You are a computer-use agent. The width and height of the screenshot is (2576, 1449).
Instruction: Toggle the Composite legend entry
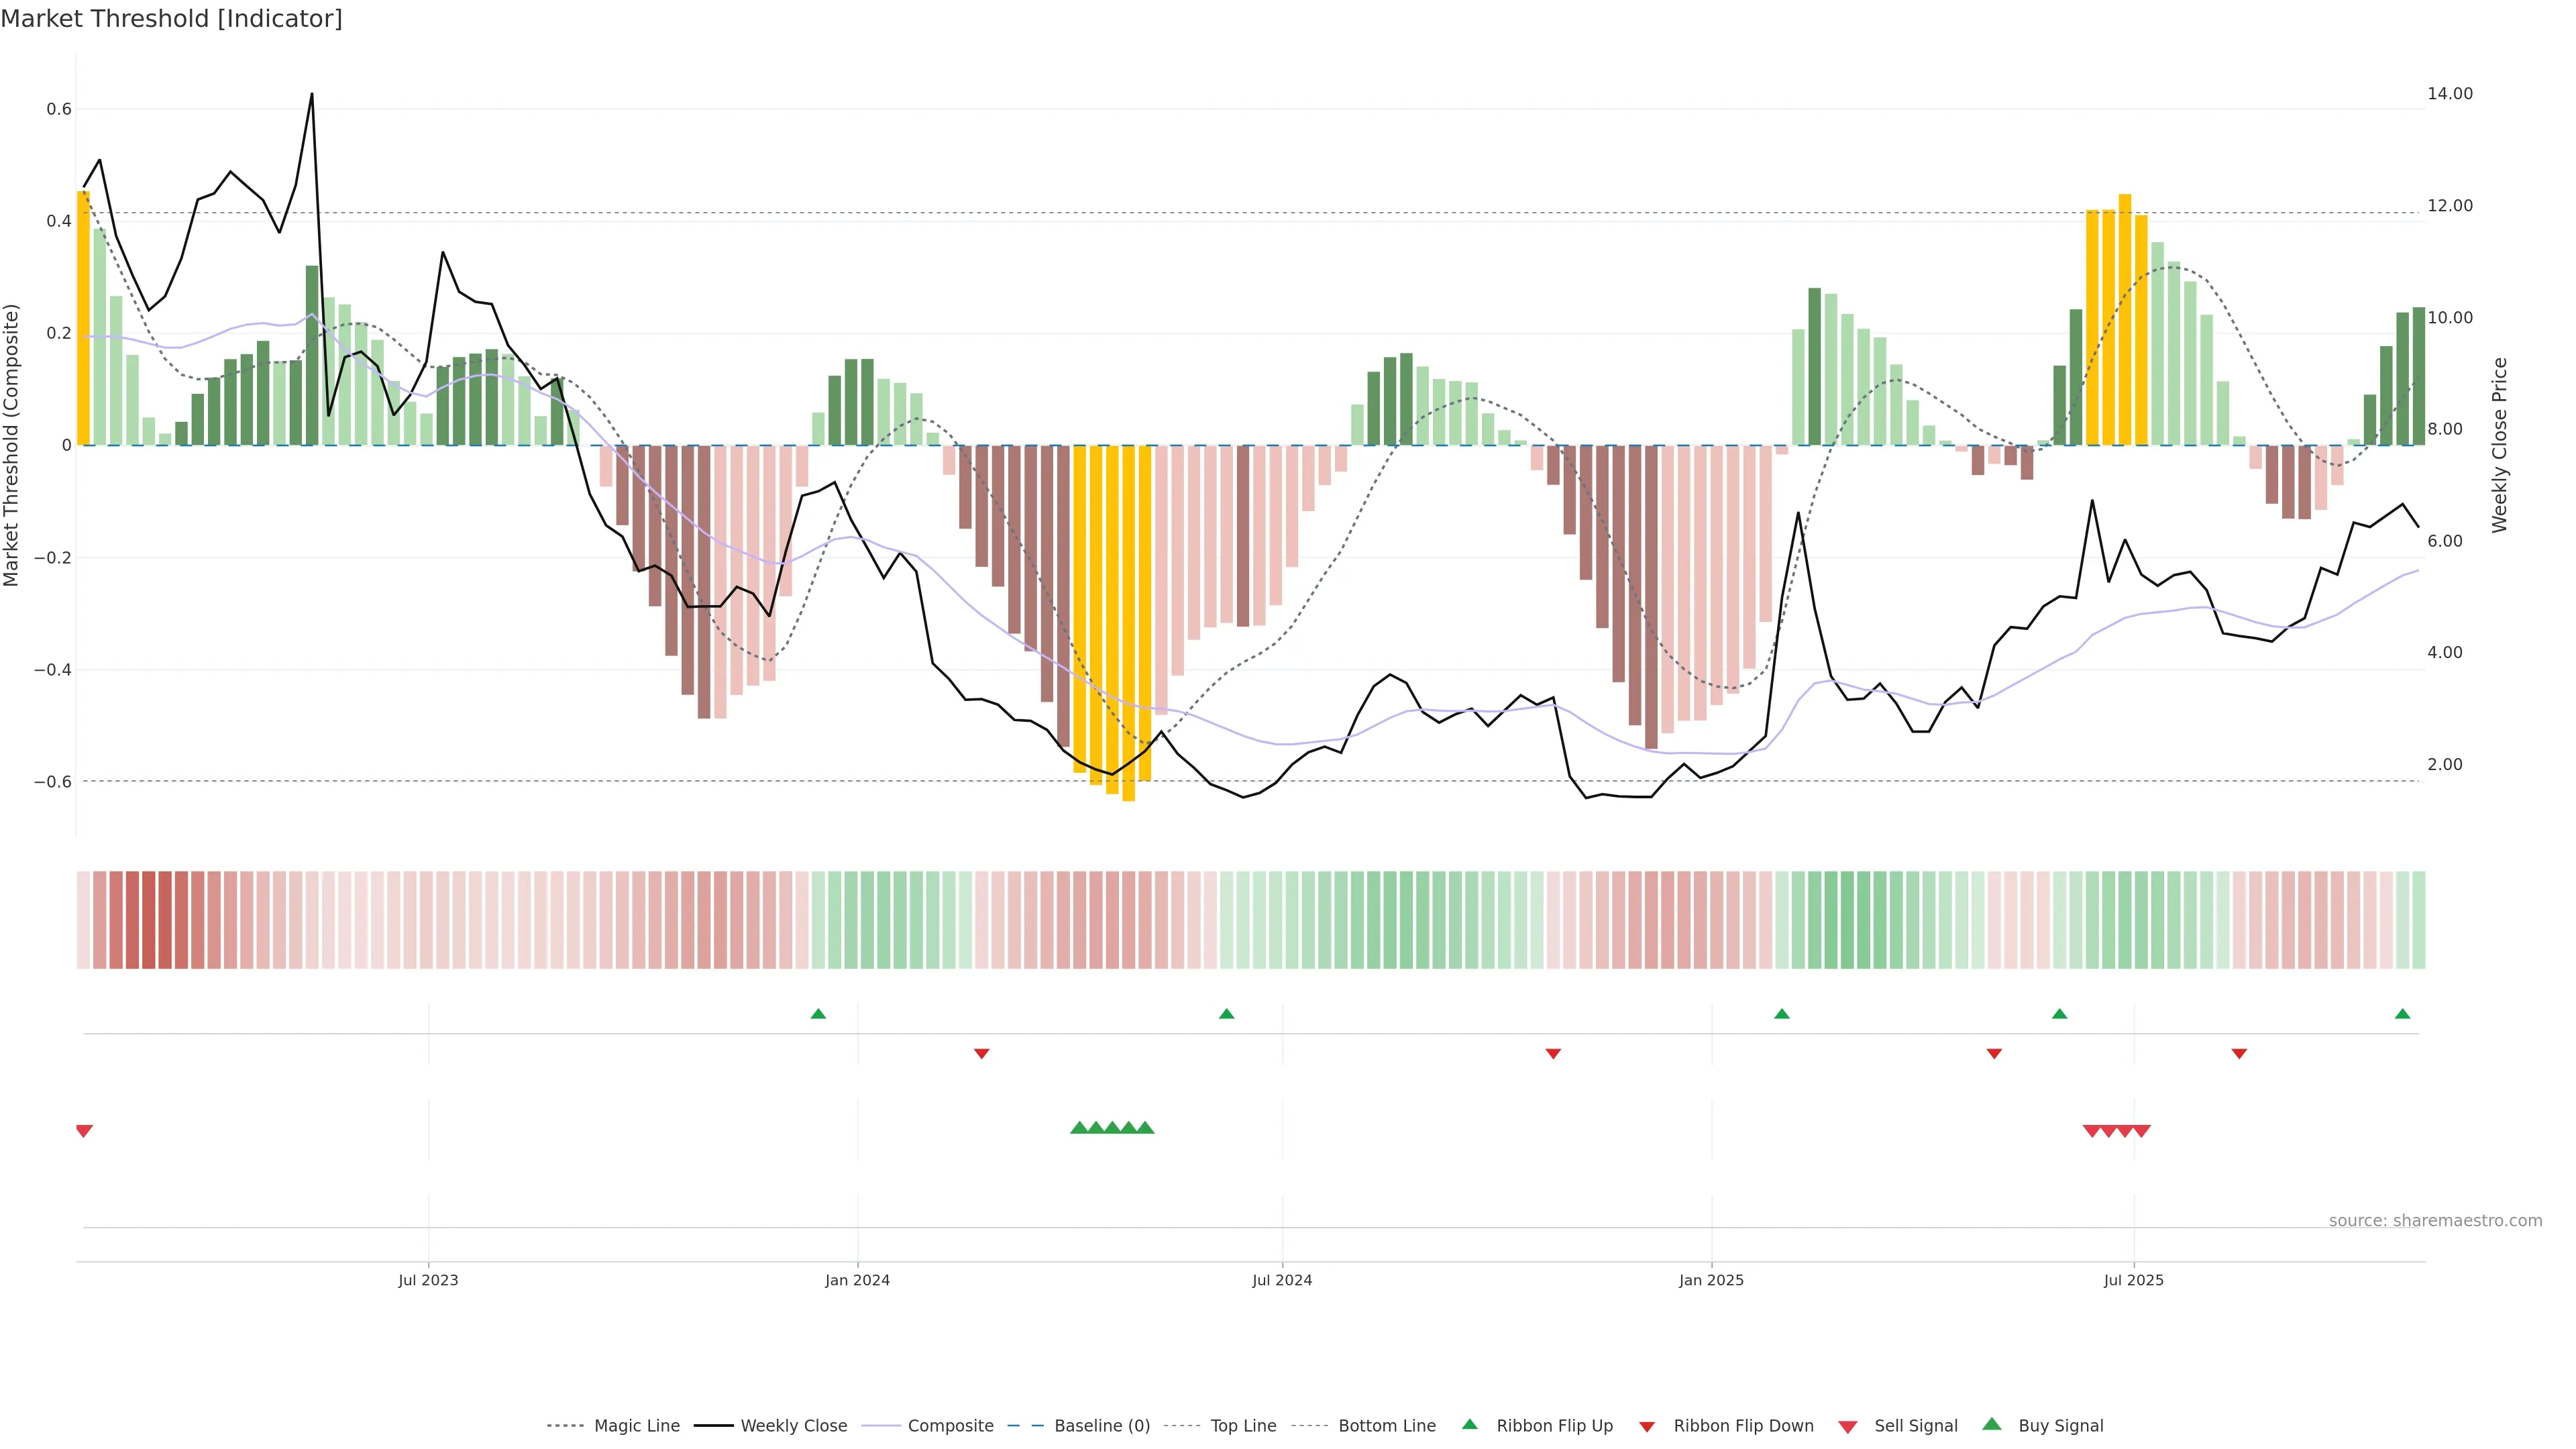[950, 1426]
